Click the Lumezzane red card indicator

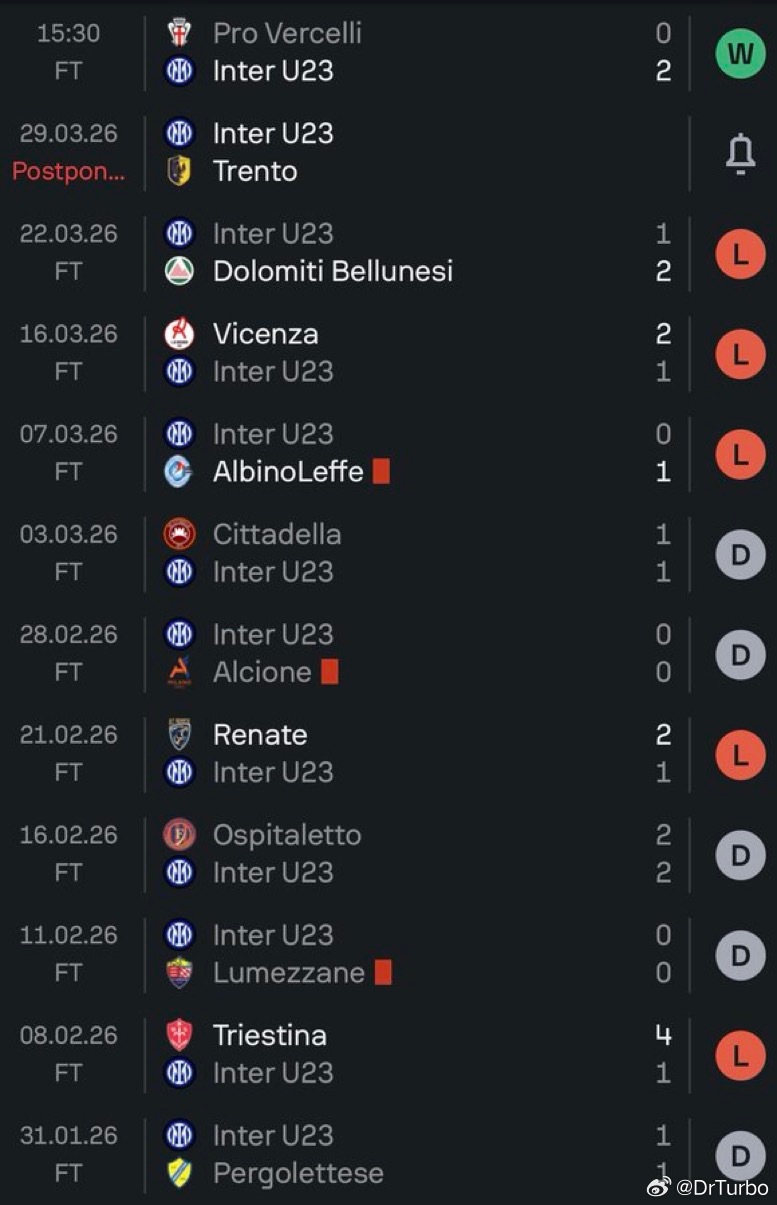pos(383,973)
